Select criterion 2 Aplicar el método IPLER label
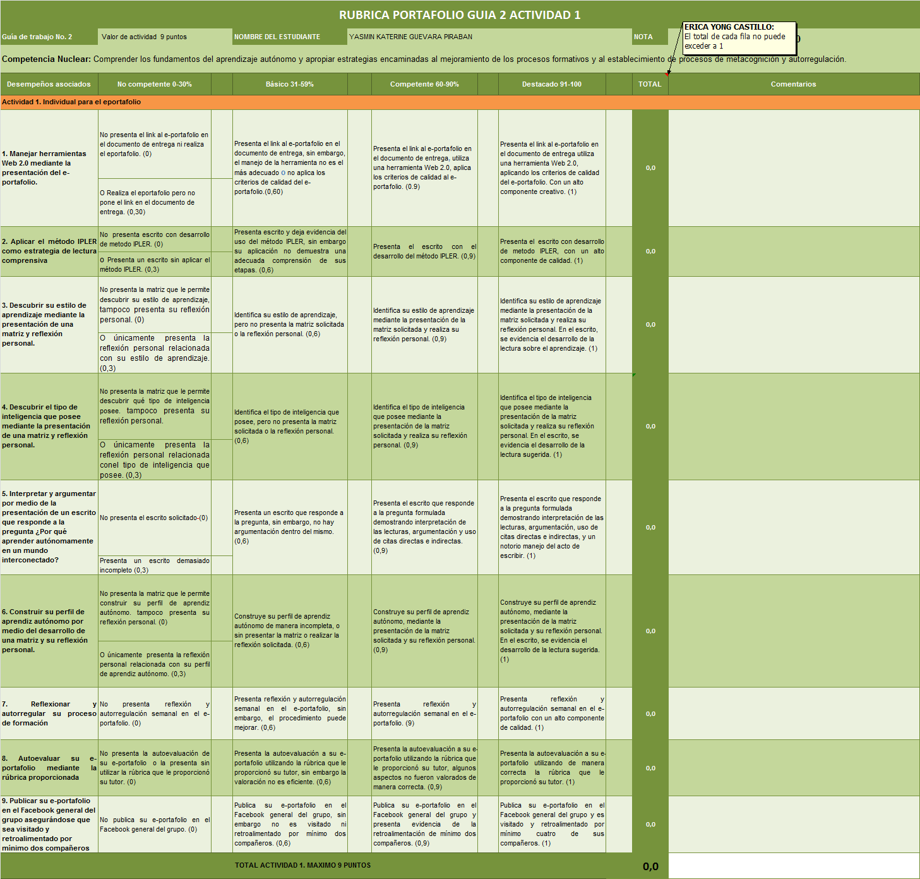The width and height of the screenshot is (920, 879). pyautogui.click(x=48, y=251)
